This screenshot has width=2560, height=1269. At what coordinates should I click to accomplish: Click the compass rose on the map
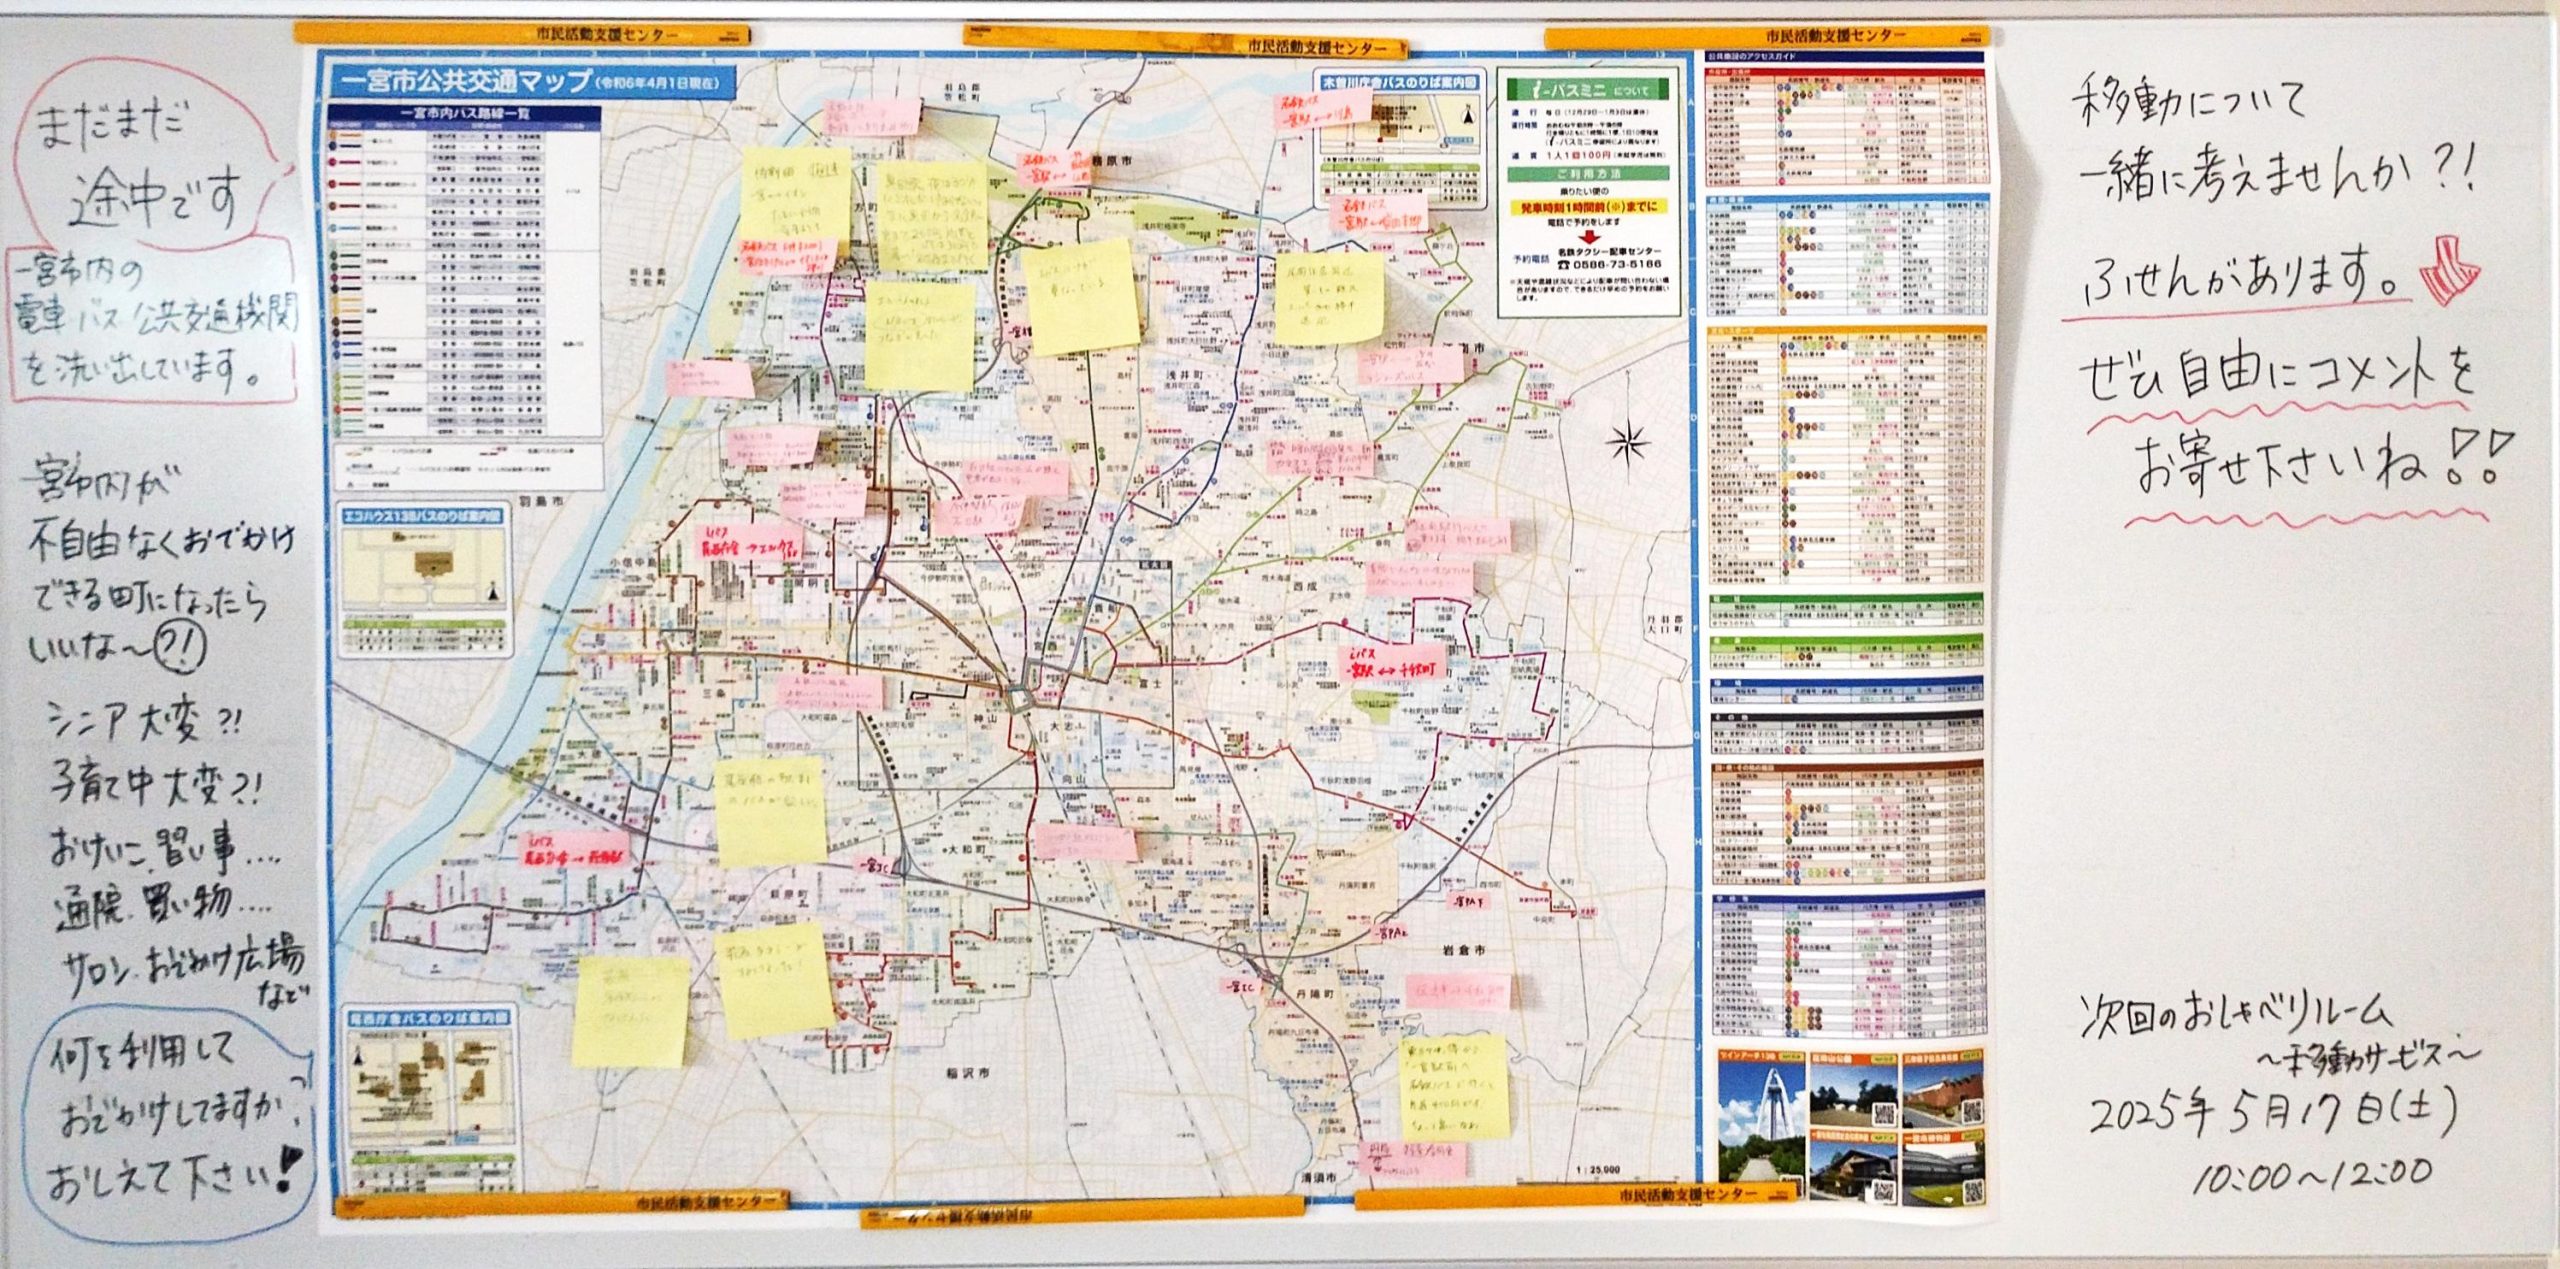(1628, 442)
